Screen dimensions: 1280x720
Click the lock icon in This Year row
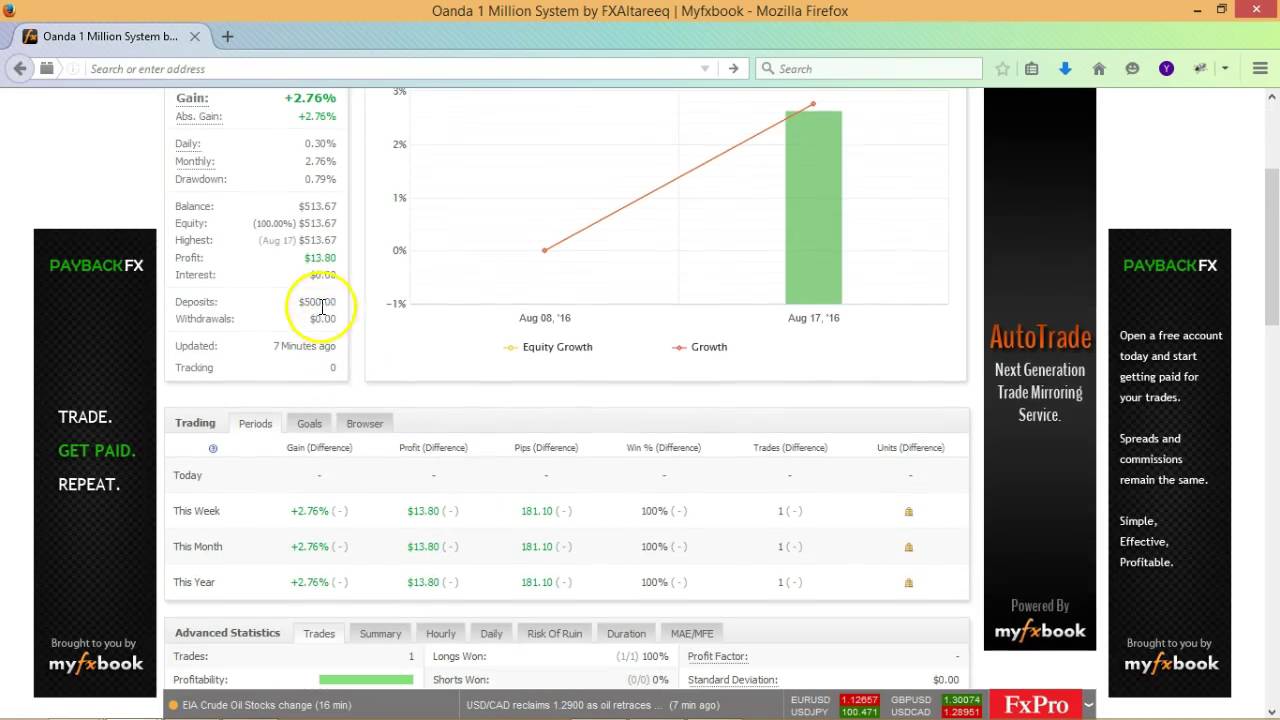908,582
